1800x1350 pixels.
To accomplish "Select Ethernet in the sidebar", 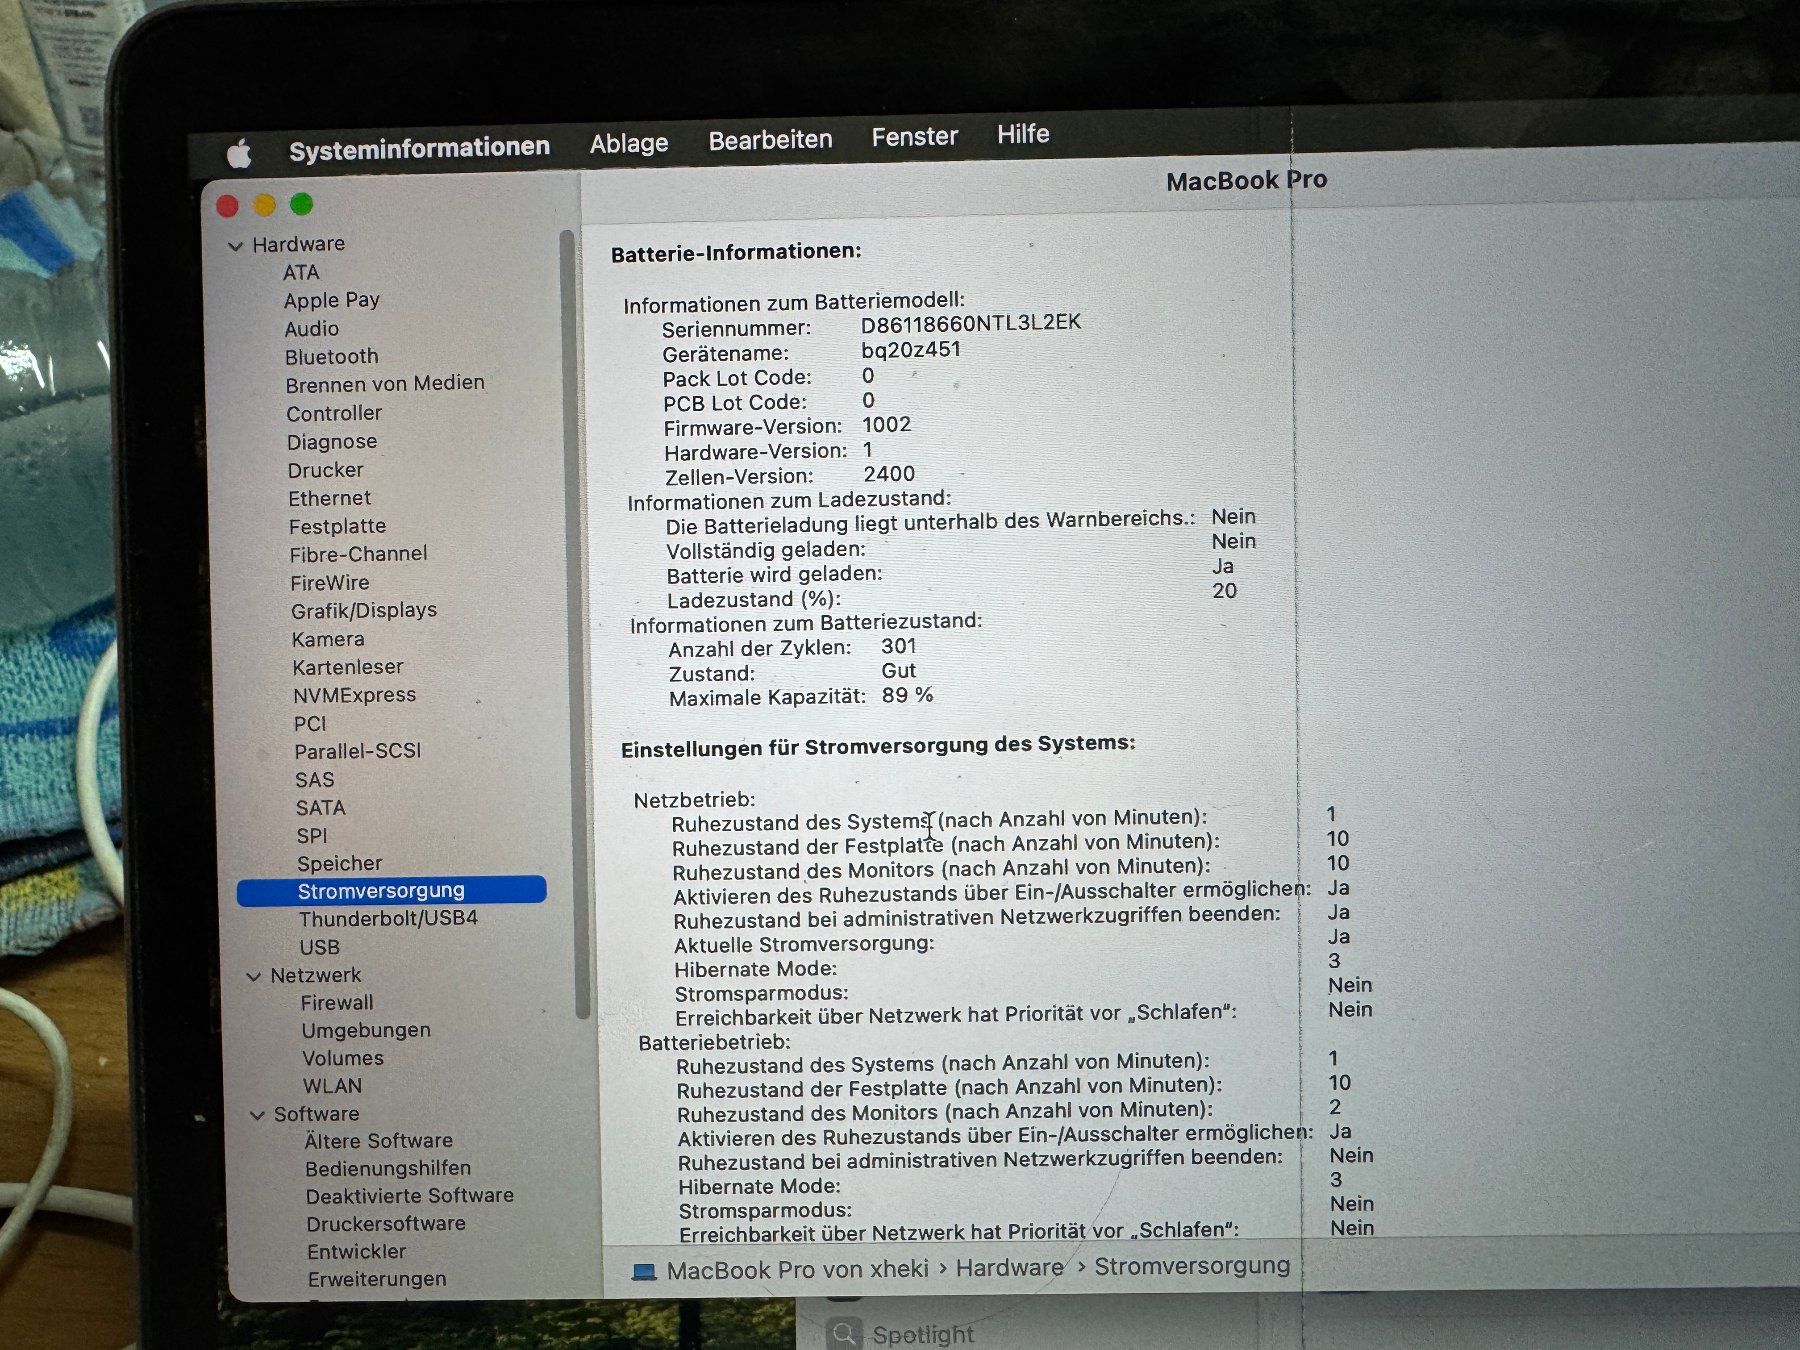I will click(329, 498).
